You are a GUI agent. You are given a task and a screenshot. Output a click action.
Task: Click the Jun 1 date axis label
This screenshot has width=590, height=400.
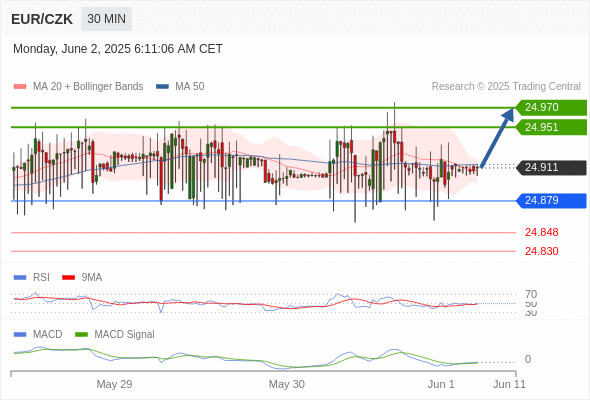point(441,384)
